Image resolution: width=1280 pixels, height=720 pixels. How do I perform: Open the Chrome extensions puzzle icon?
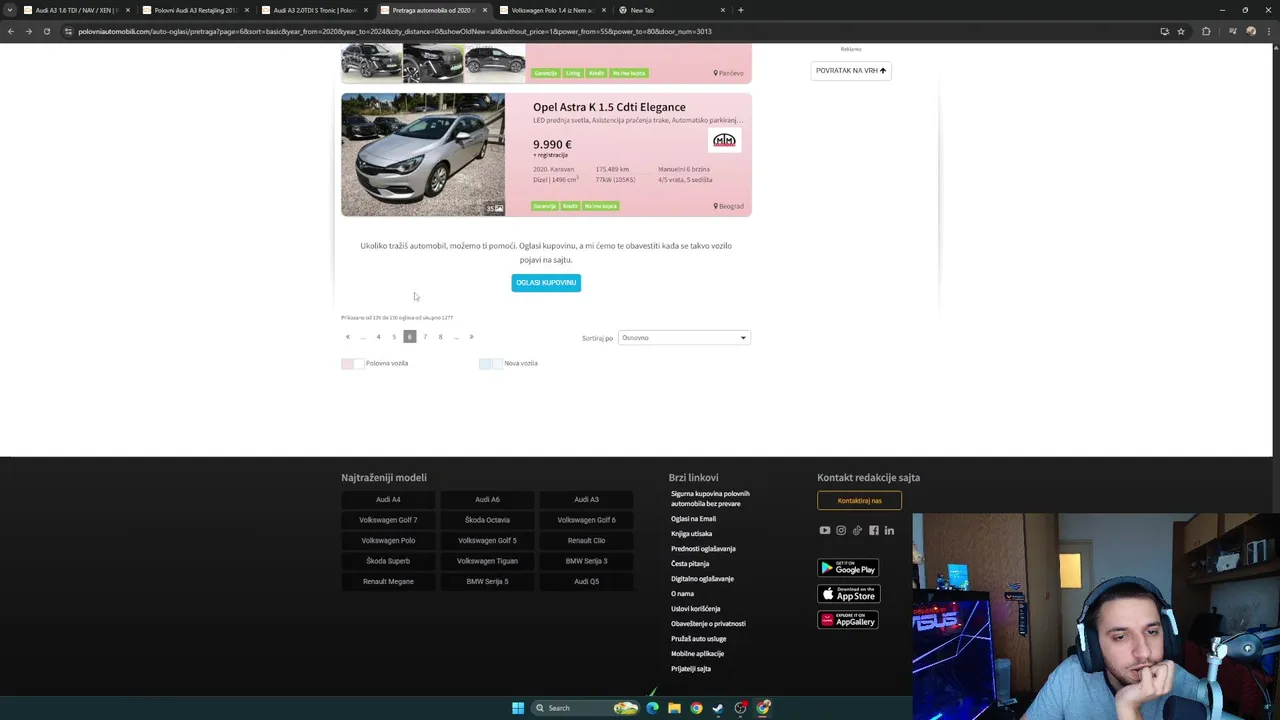[1206, 31]
